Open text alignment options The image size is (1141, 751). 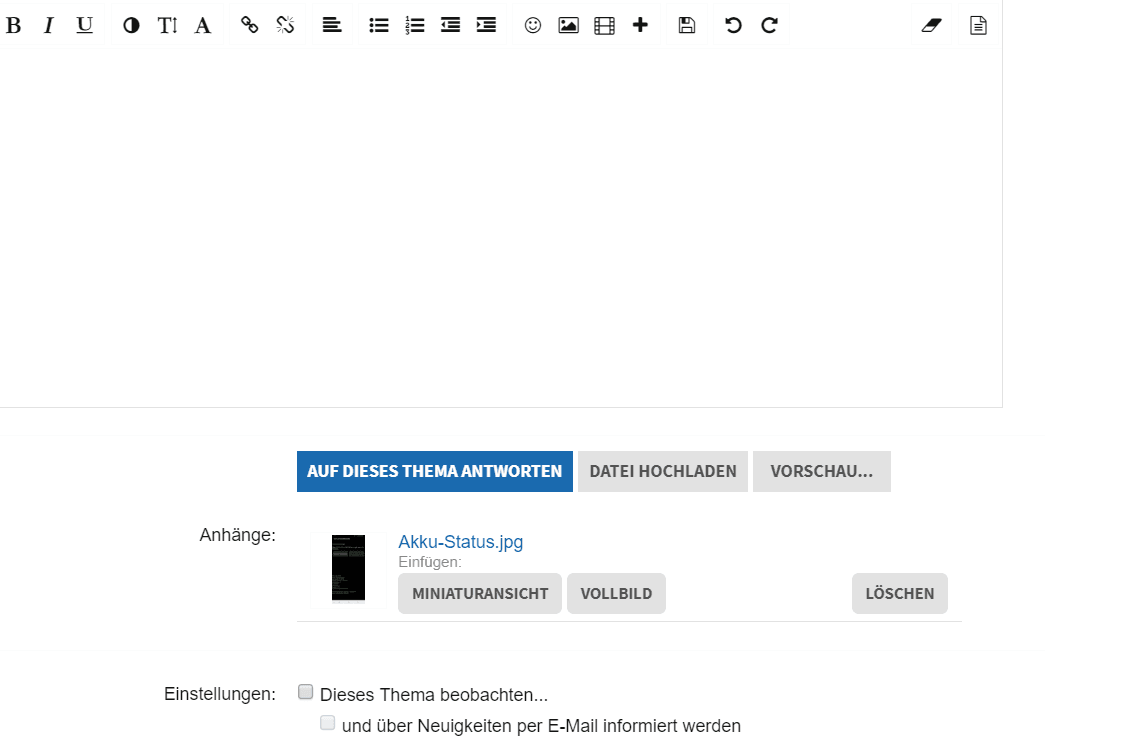click(332, 25)
